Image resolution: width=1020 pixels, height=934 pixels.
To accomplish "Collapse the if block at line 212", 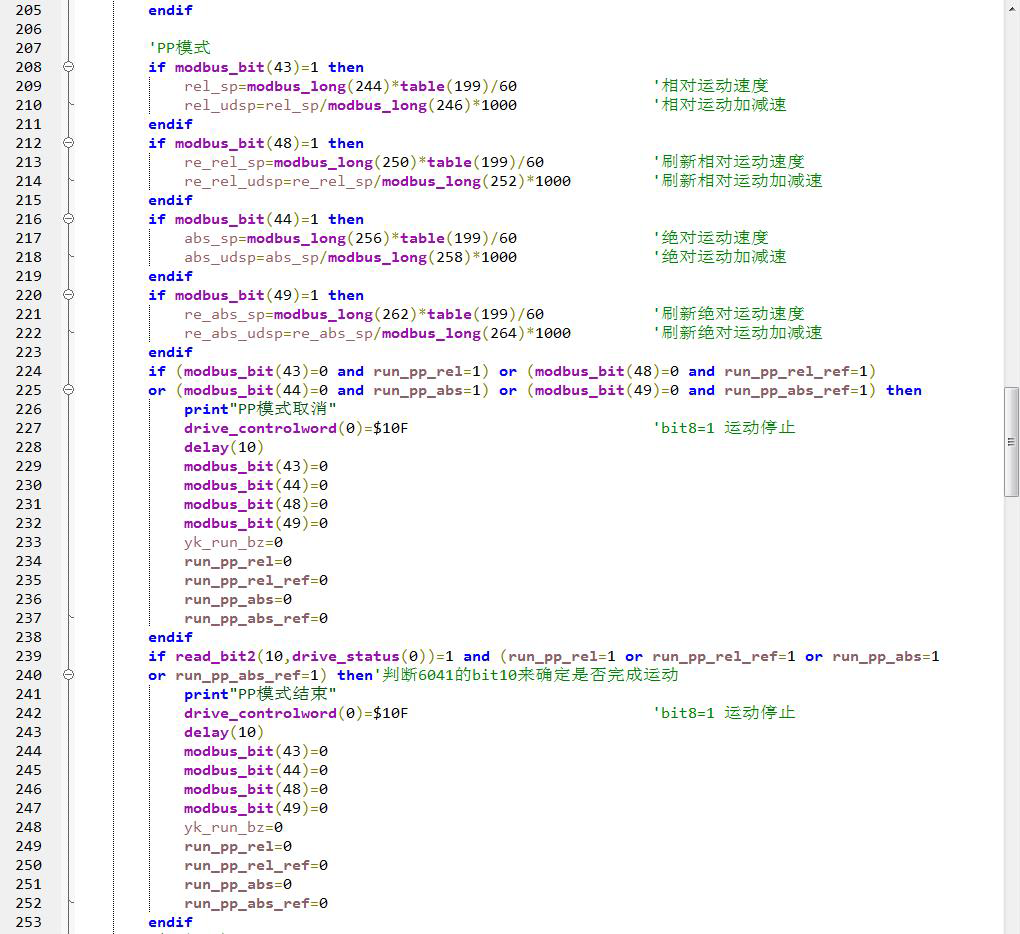I will pos(68,143).
